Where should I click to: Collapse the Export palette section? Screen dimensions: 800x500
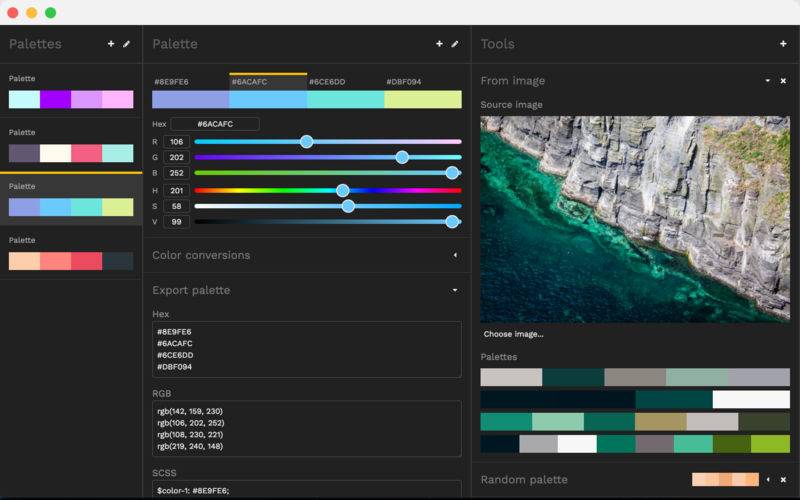(455, 290)
